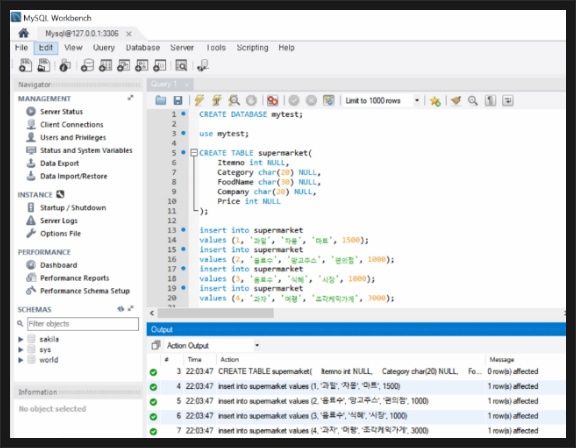The width and height of the screenshot is (576, 448).
Task: Save script floppy disk icon
Action: (178, 100)
